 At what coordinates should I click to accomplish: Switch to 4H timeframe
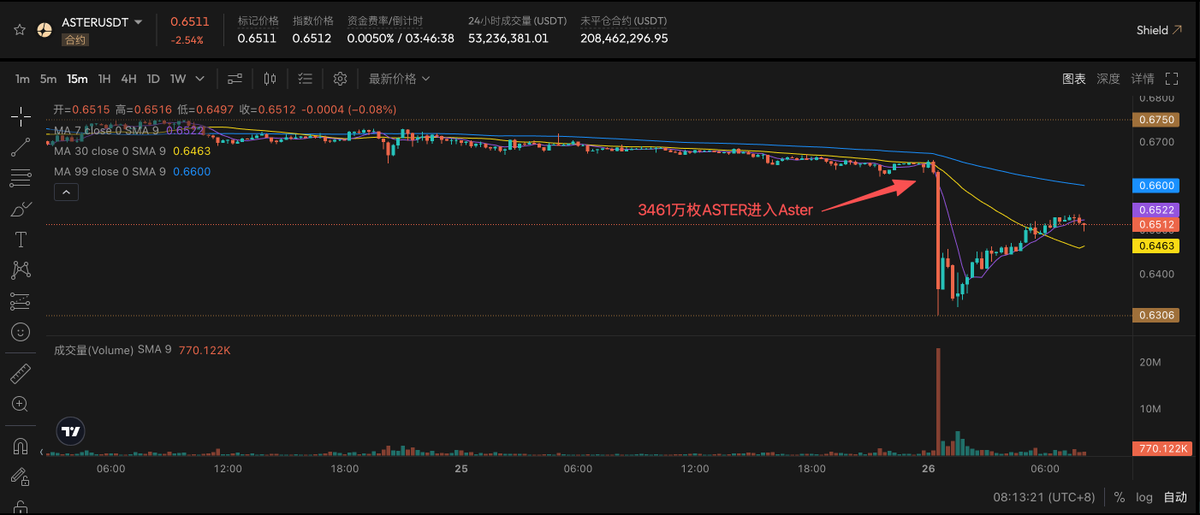click(x=128, y=78)
